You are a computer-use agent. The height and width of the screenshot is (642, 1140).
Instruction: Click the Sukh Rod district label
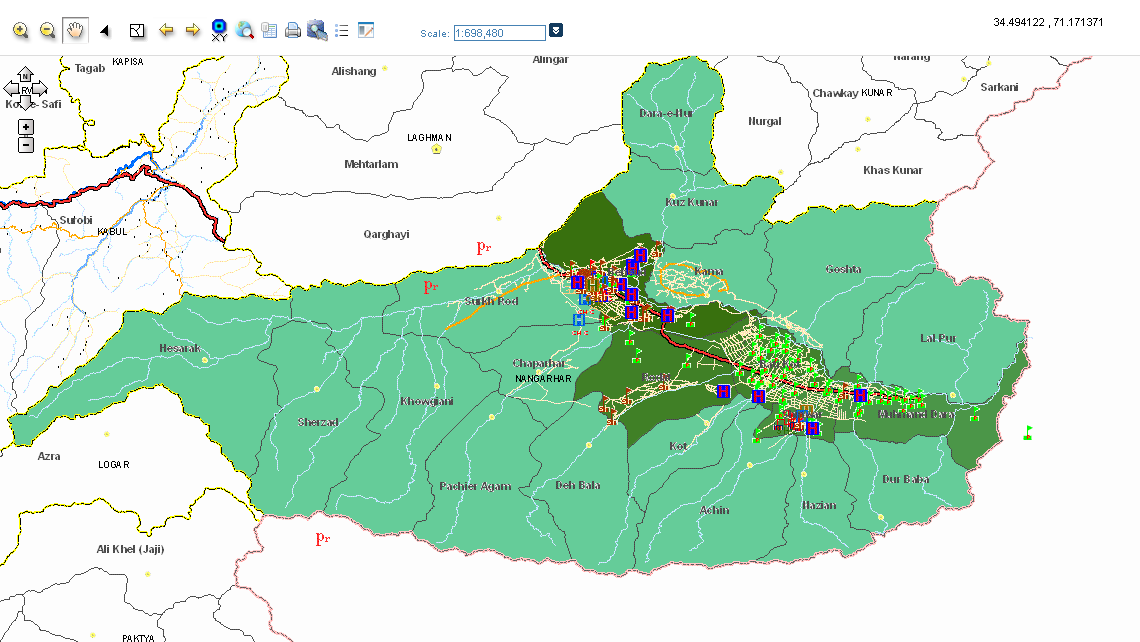pos(491,301)
